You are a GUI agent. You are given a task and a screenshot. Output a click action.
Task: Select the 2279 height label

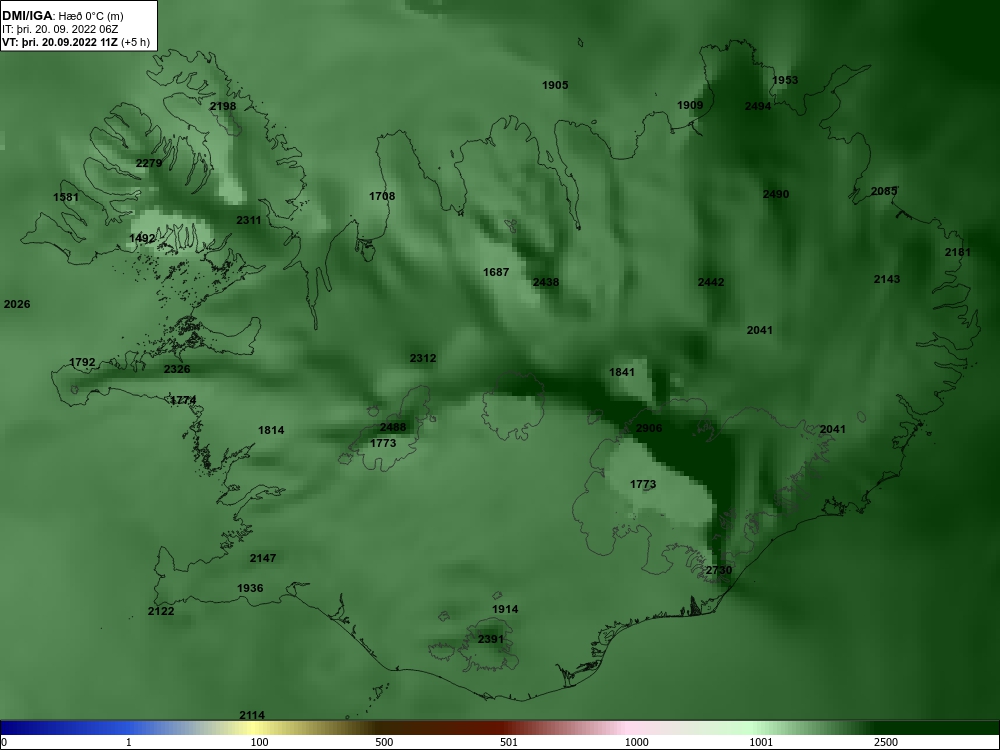(x=149, y=163)
